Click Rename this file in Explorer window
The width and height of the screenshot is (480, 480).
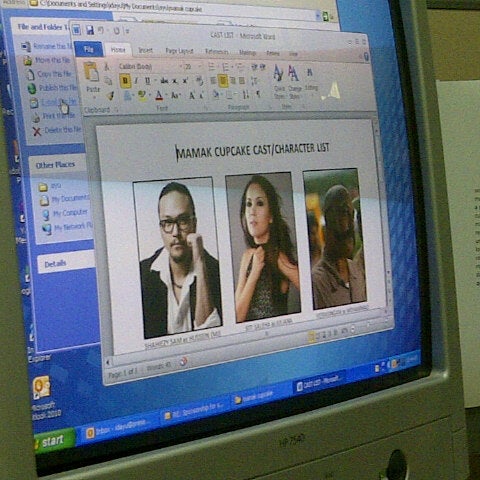point(47,46)
